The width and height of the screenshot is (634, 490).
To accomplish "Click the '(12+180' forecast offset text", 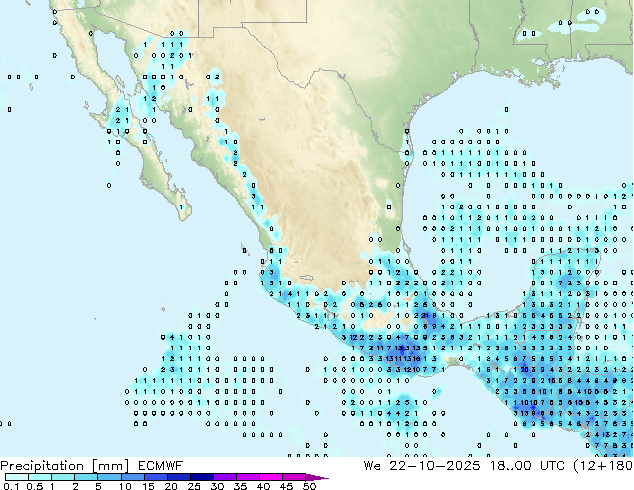I will 603,466.
